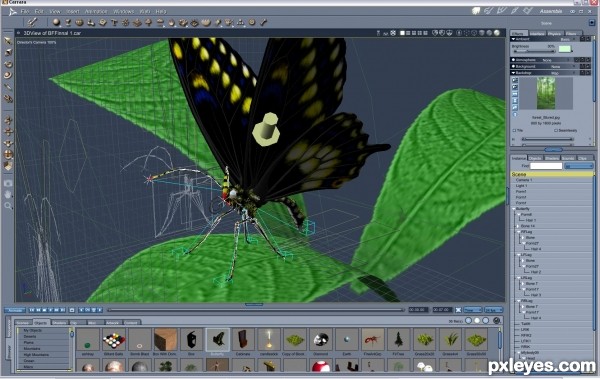600x379 pixels.
Task: Select the High Mountains browser folder
Action: [x=36, y=355]
